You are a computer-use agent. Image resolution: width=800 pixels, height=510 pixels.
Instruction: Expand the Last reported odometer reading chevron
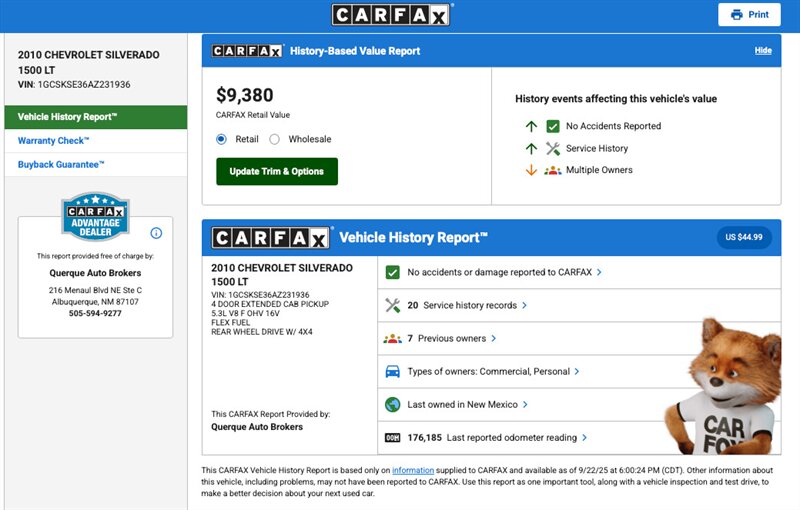585,438
